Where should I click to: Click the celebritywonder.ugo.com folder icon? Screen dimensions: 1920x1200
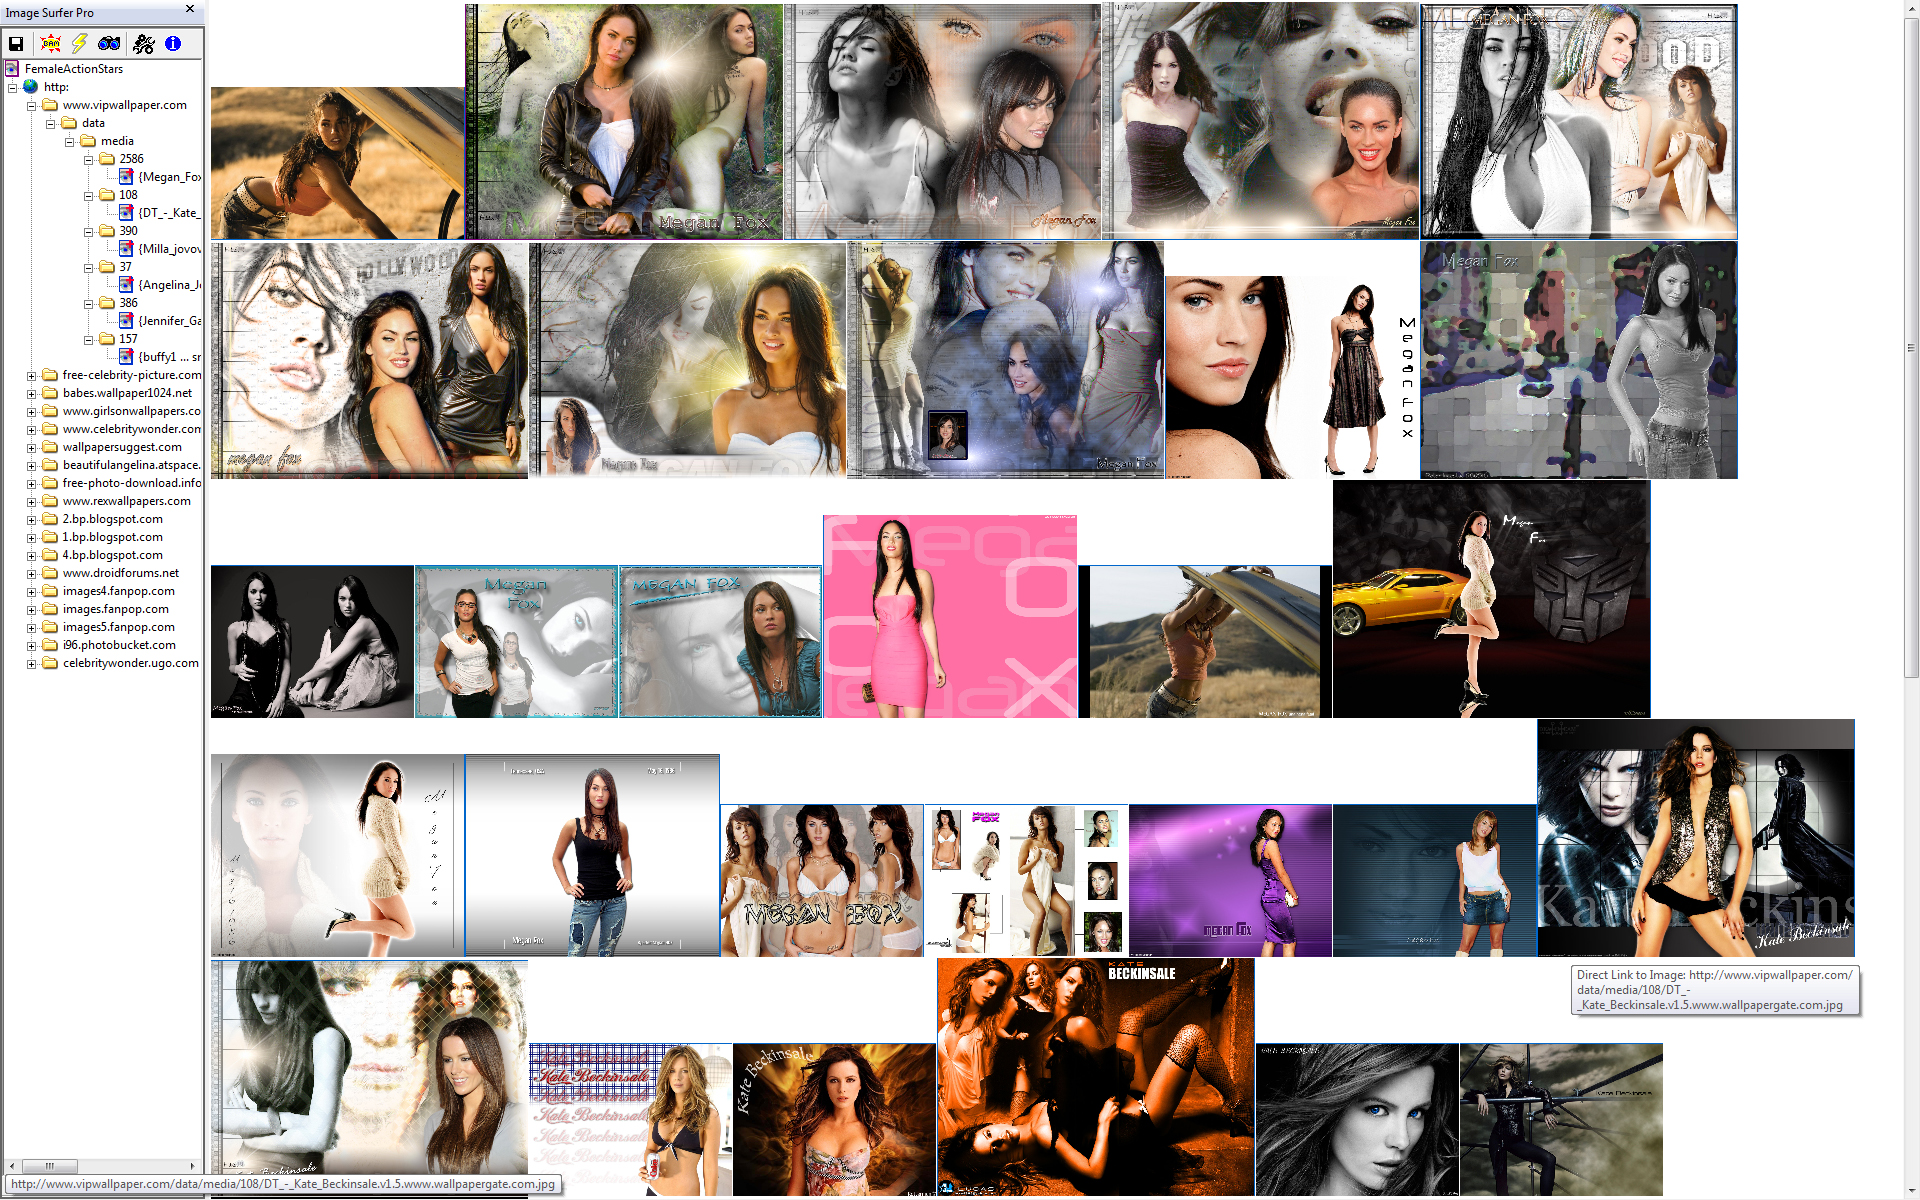click(x=50, y=663)
